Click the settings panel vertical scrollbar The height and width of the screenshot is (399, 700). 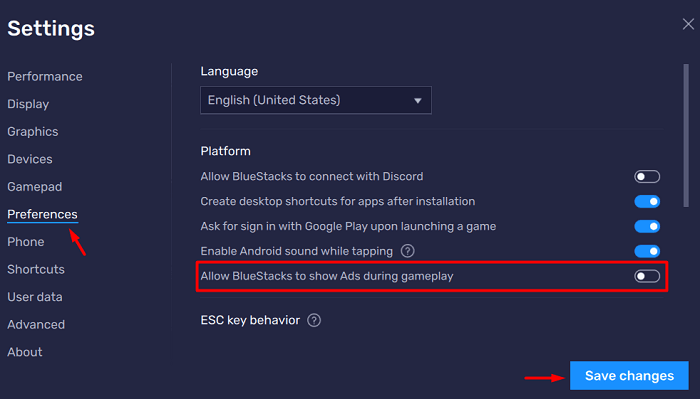[686, 135]
